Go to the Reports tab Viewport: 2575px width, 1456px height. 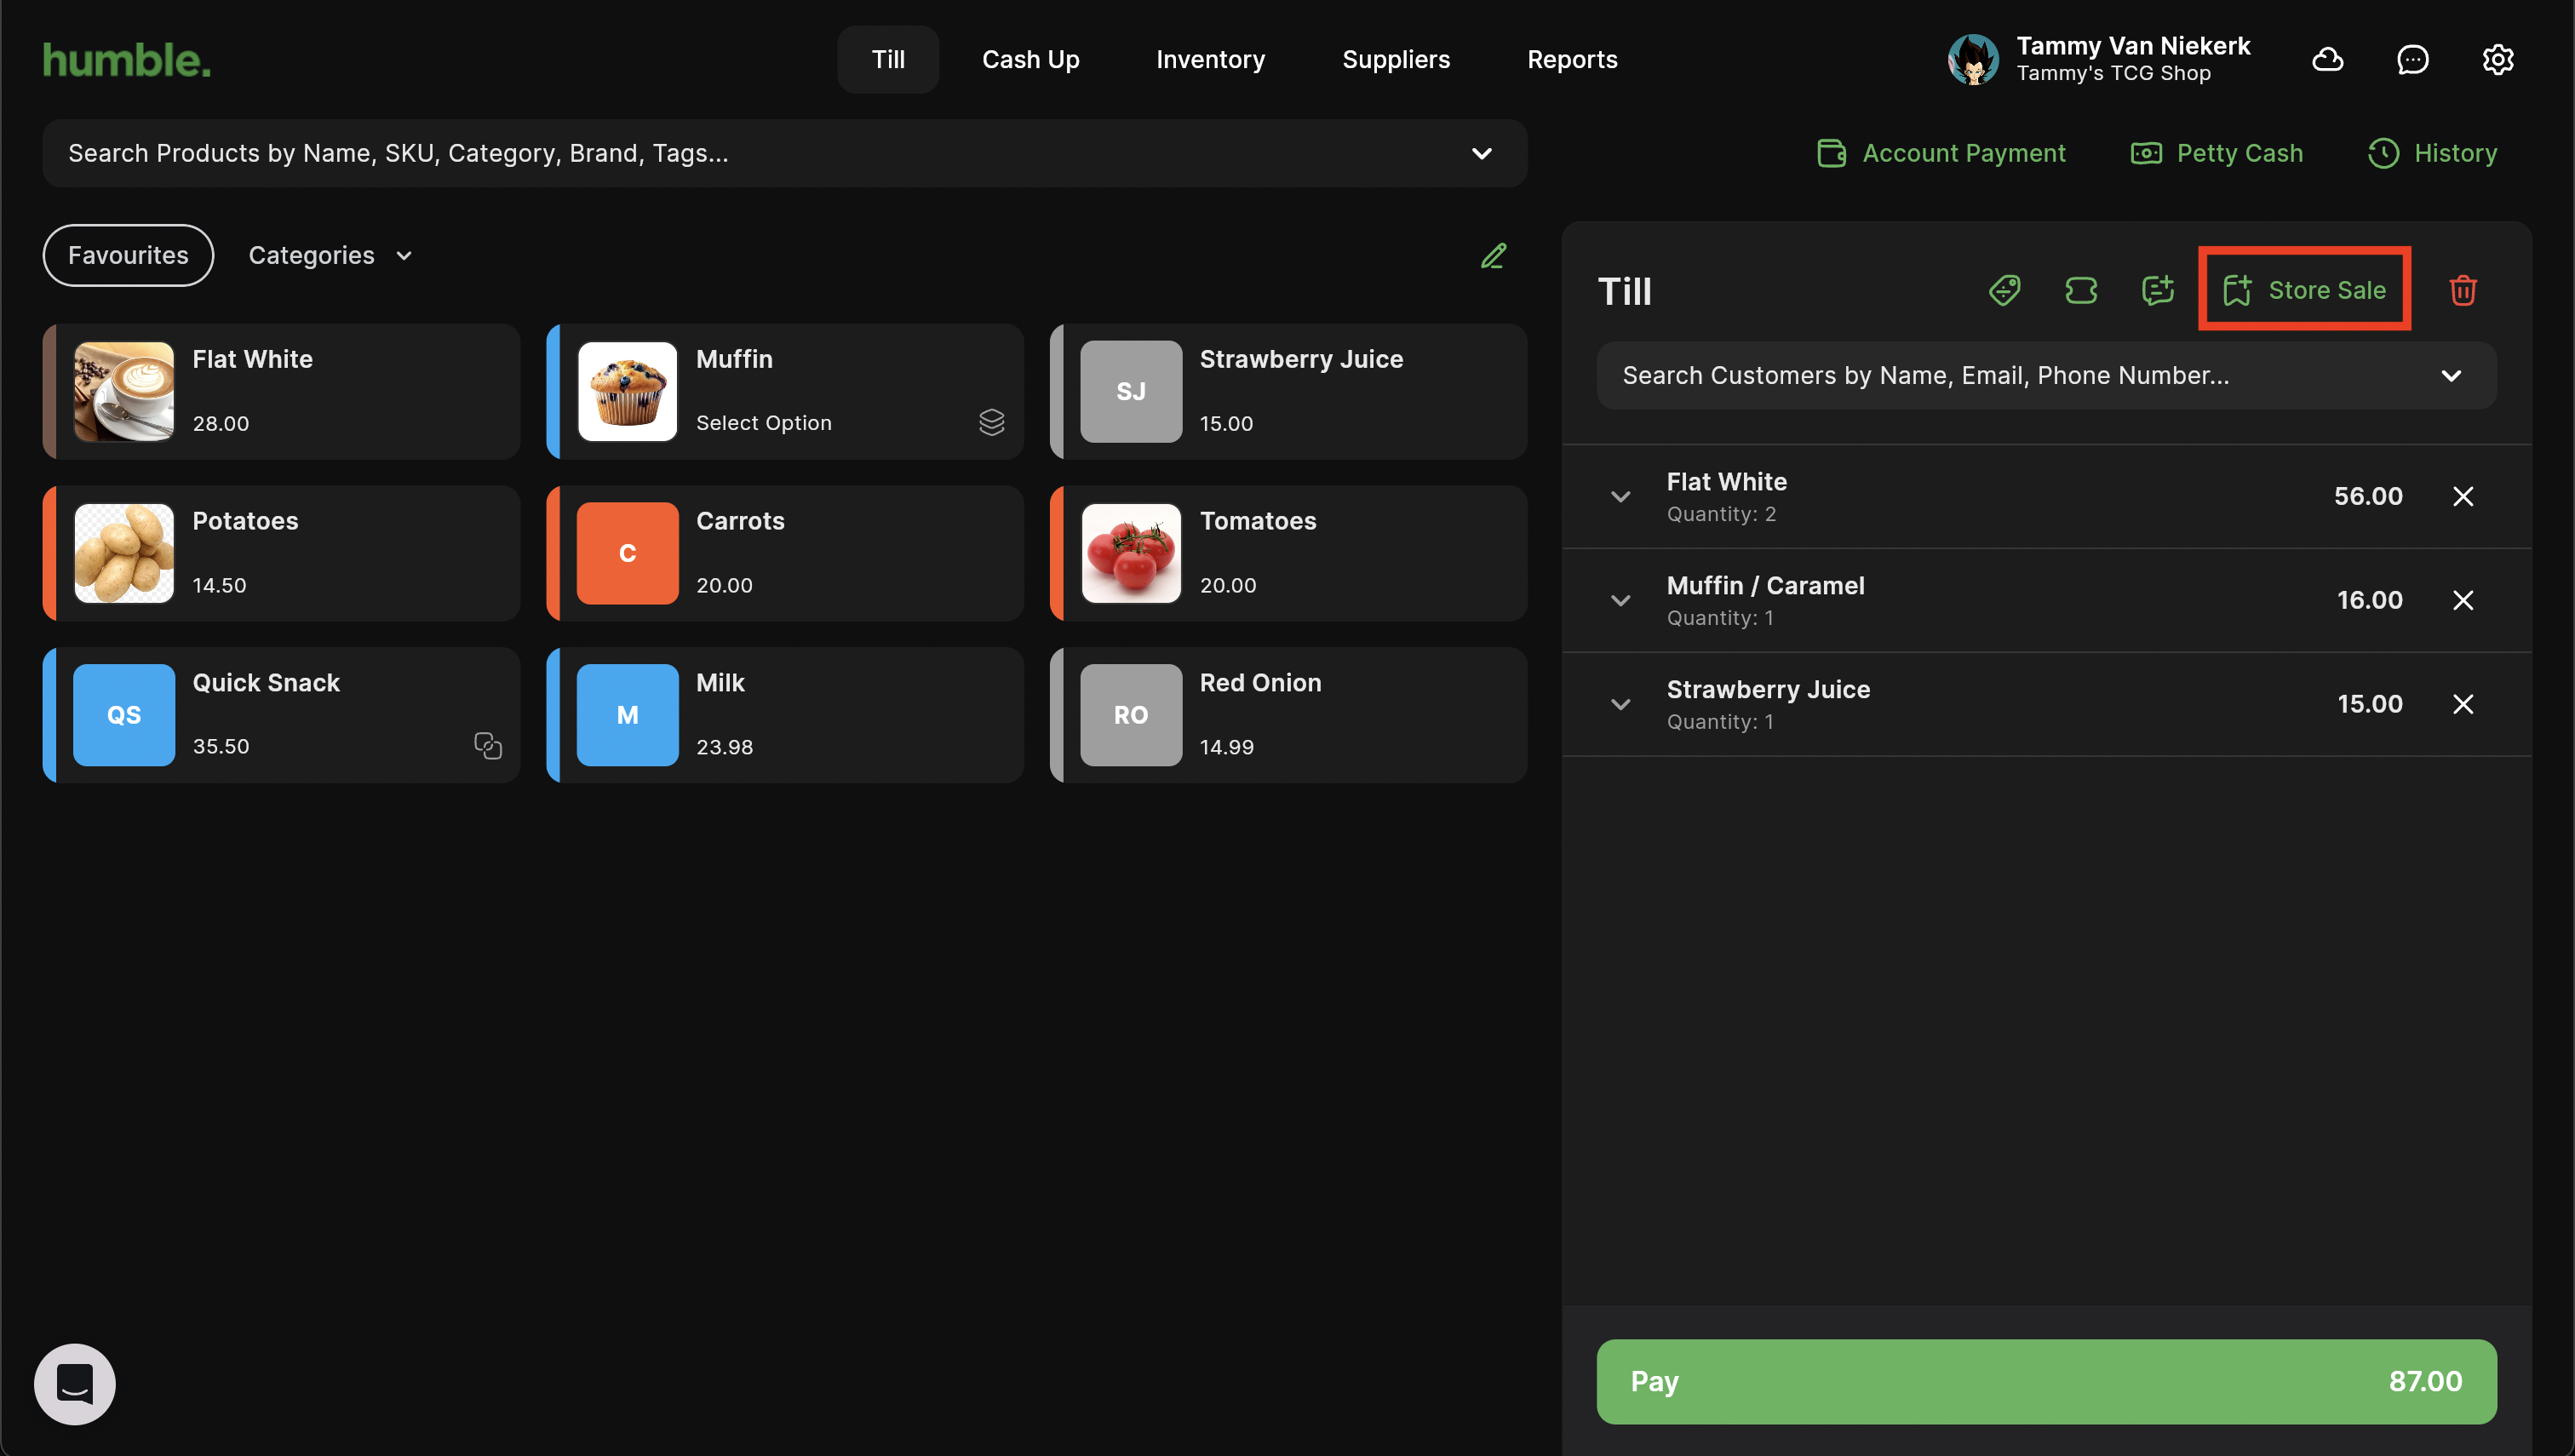[1571, 60]
